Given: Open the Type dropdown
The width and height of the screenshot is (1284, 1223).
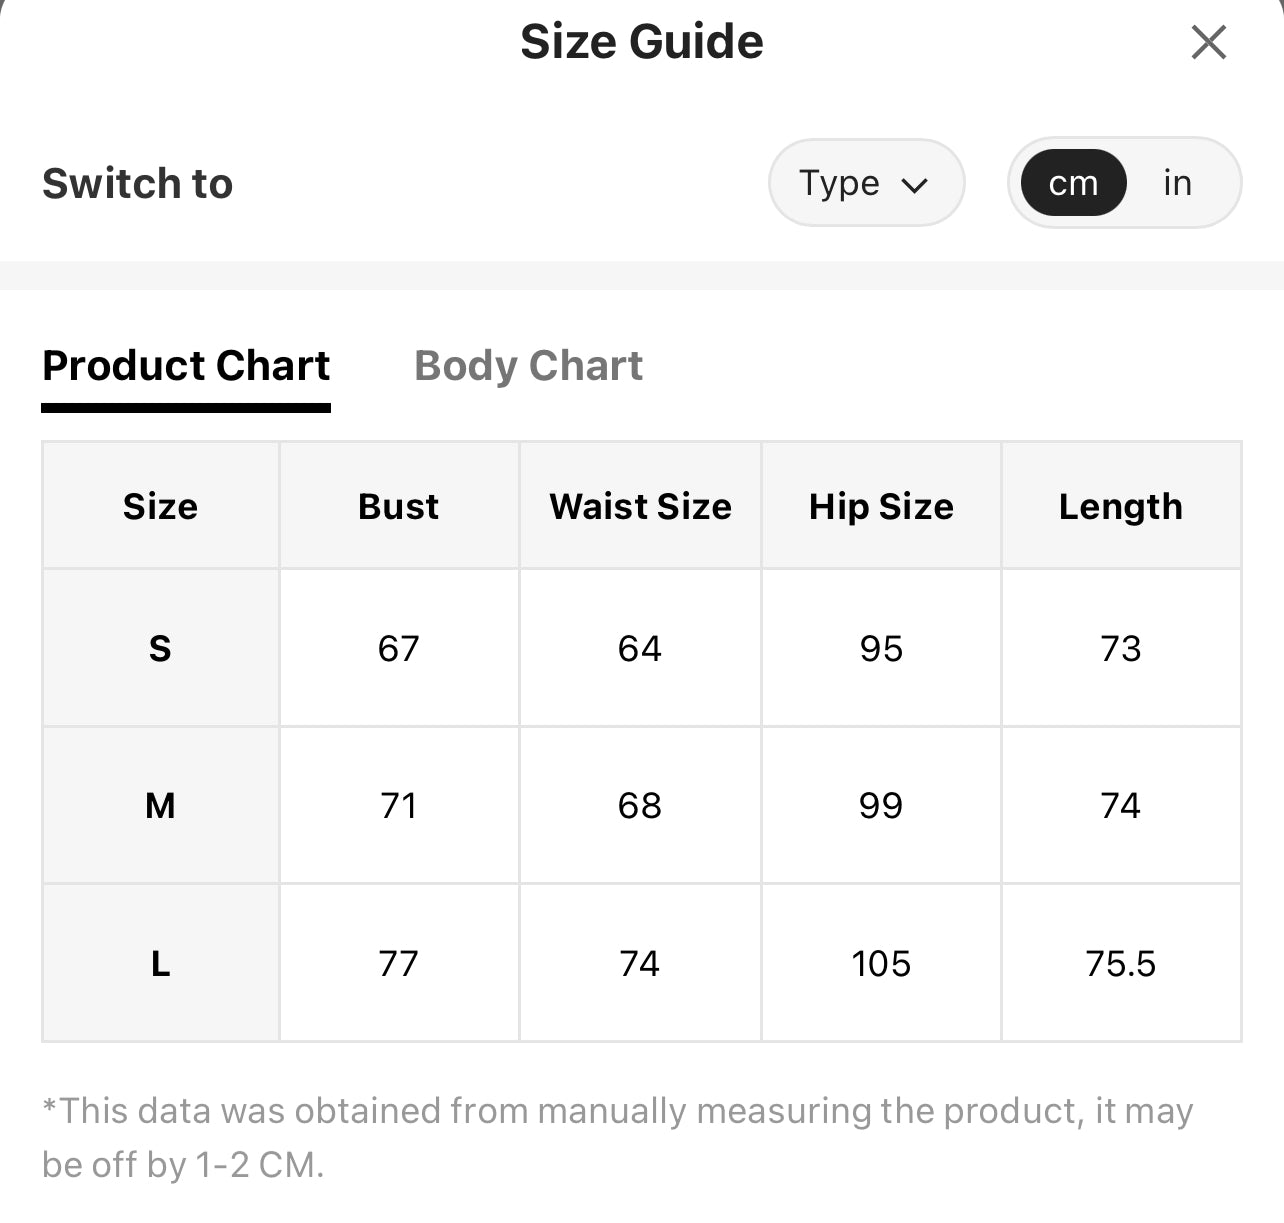Looking at the screenshot, I should tap(866, 183).
